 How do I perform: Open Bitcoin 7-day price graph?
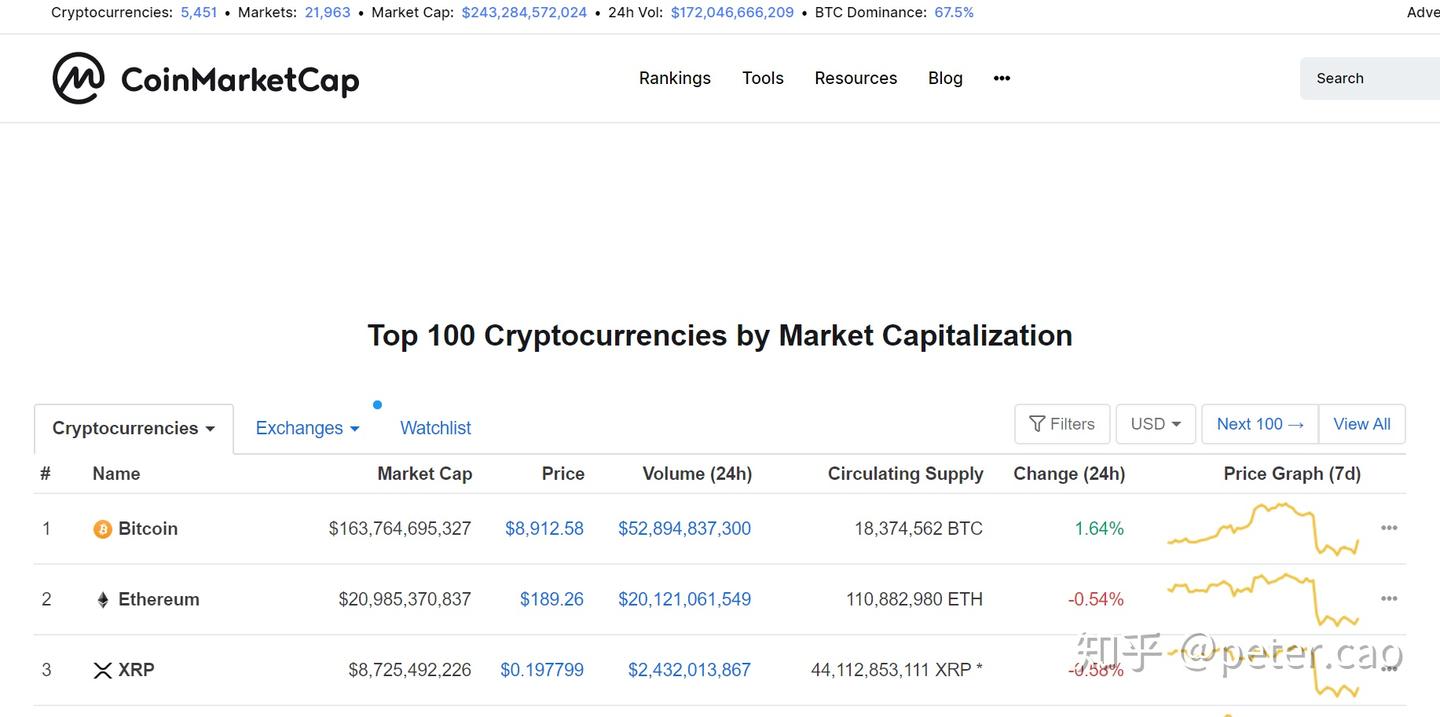(x=1262, y=529)
